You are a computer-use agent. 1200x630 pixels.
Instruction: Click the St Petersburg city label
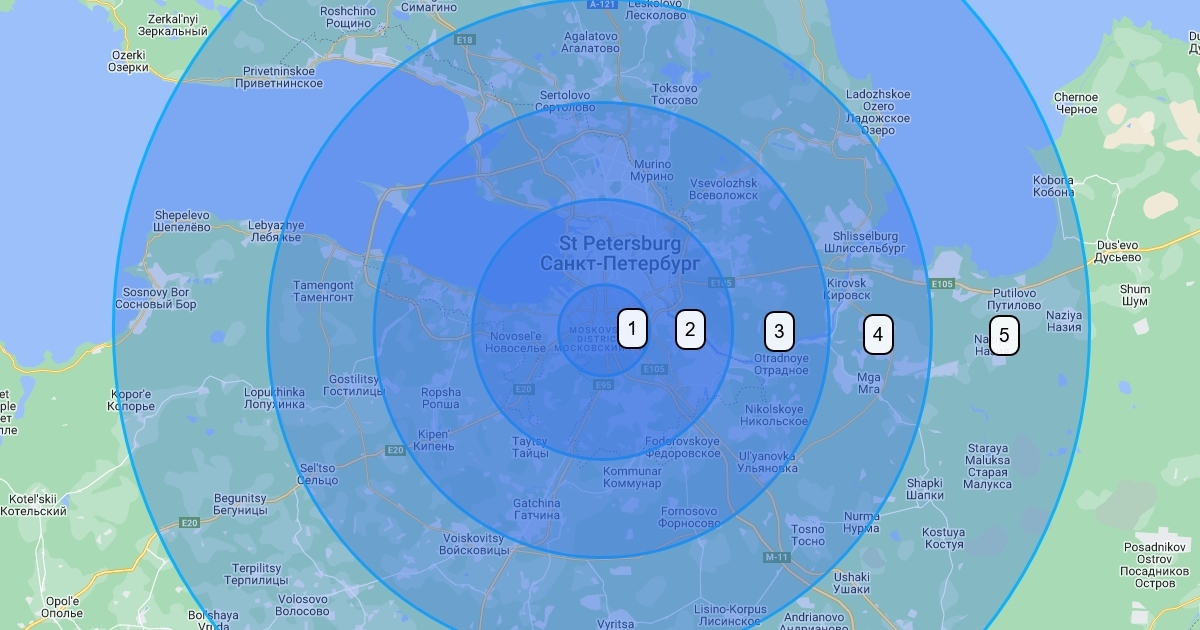[620, 253]
